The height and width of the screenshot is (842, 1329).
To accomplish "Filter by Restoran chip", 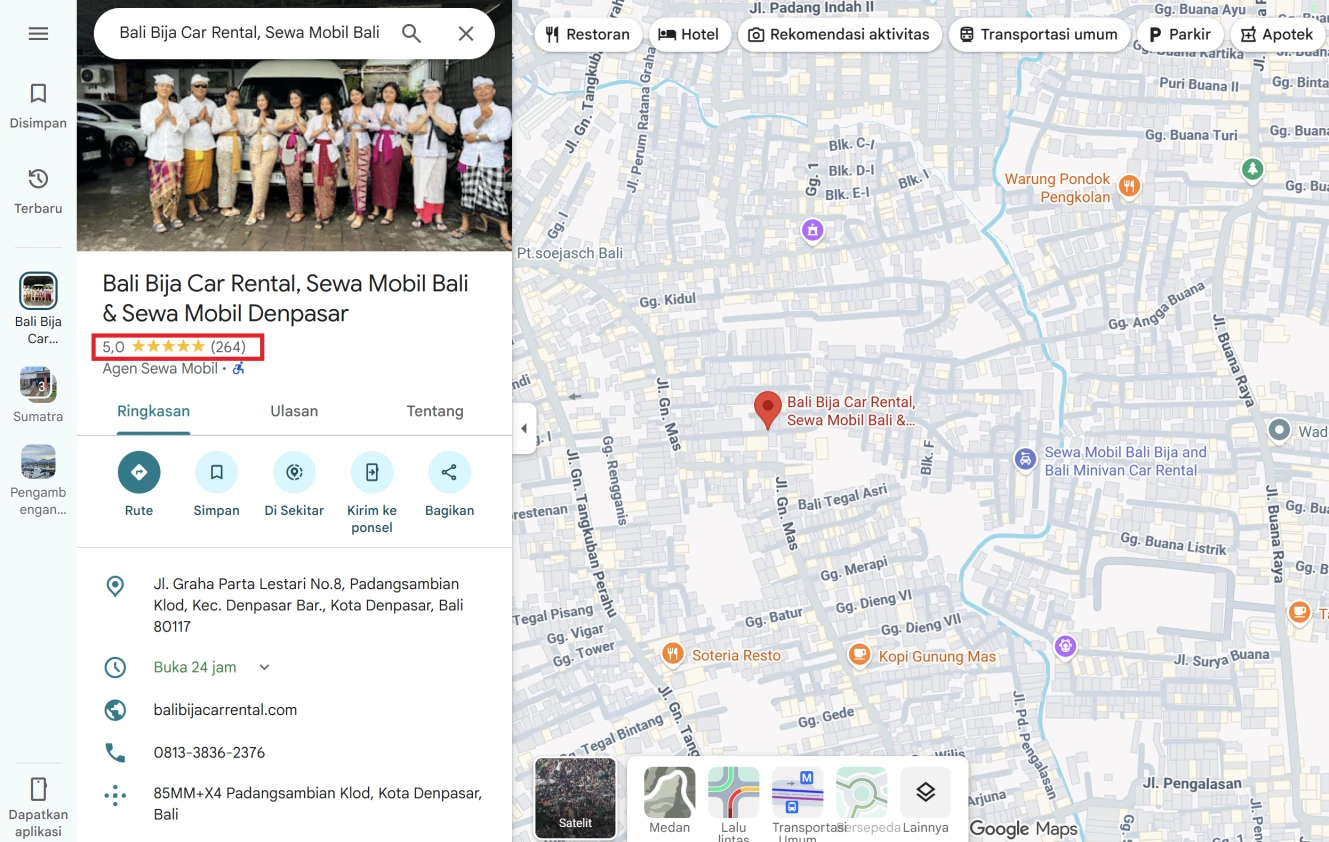I will coord(588,34).
